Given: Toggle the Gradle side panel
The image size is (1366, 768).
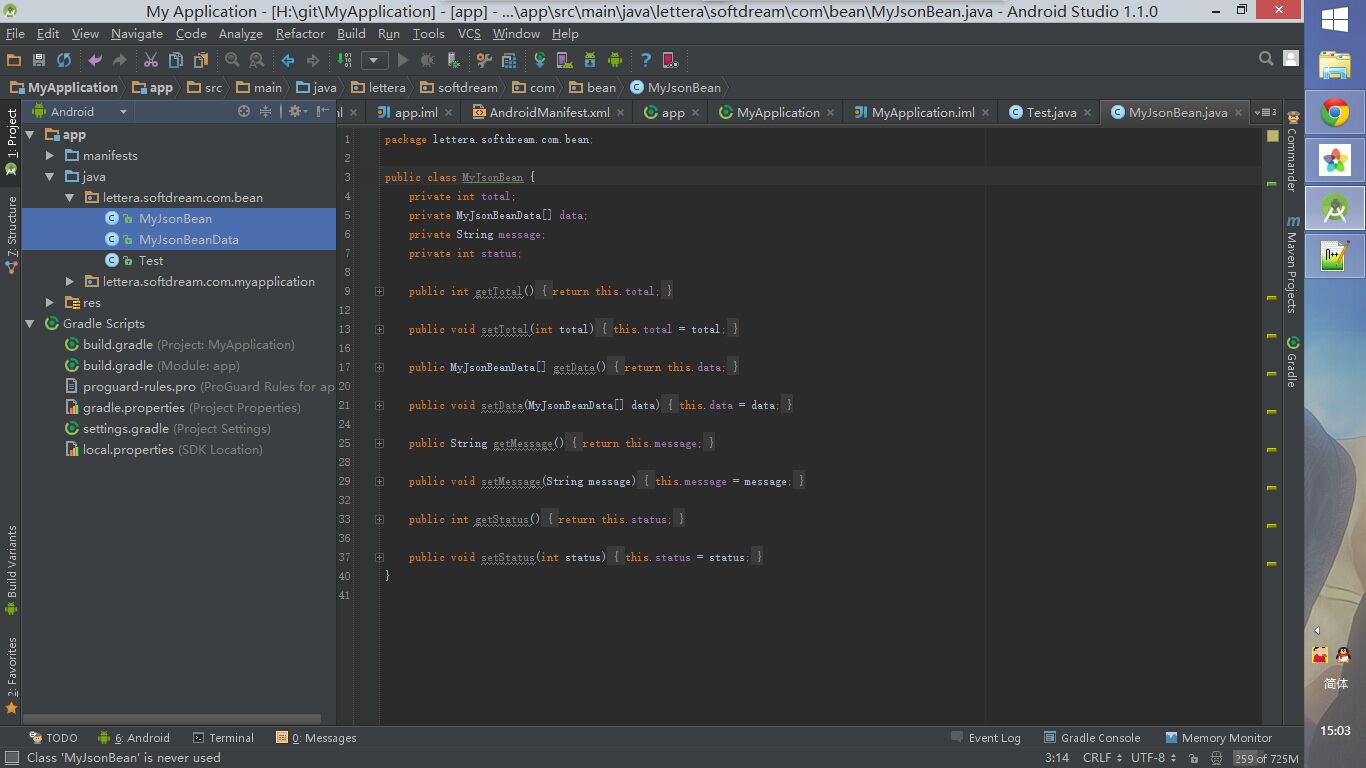Looking at the screenshot, I should click(1292, 362).
